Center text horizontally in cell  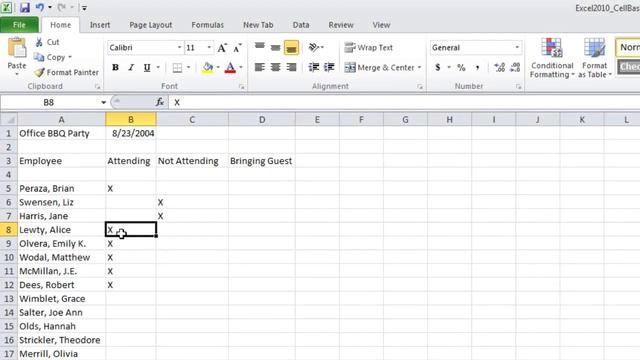pos(276,67)
